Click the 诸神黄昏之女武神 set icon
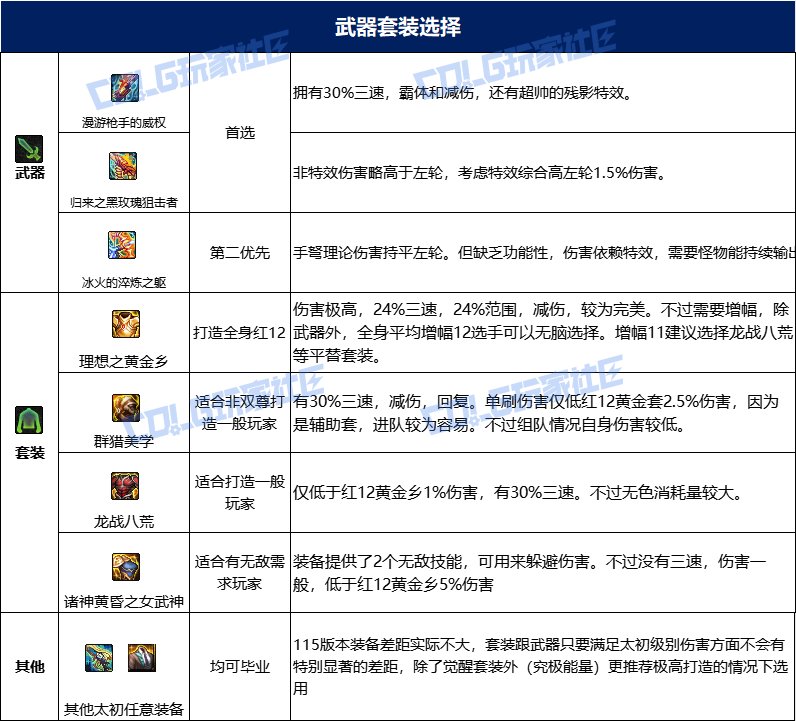Screen dimensions: 796x721 point(124,566)
